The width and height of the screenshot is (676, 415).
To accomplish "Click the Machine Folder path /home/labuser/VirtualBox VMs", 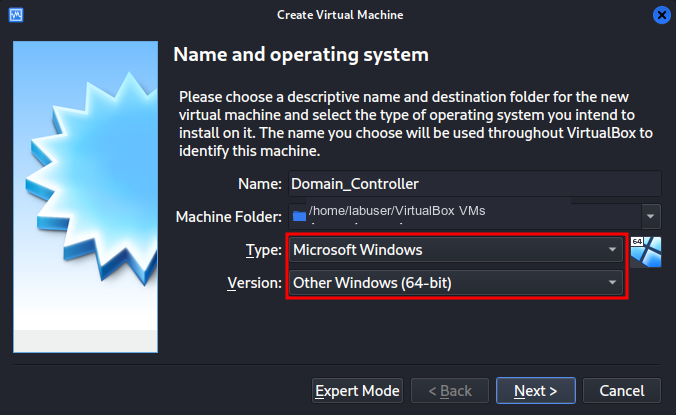I will 397,211.
